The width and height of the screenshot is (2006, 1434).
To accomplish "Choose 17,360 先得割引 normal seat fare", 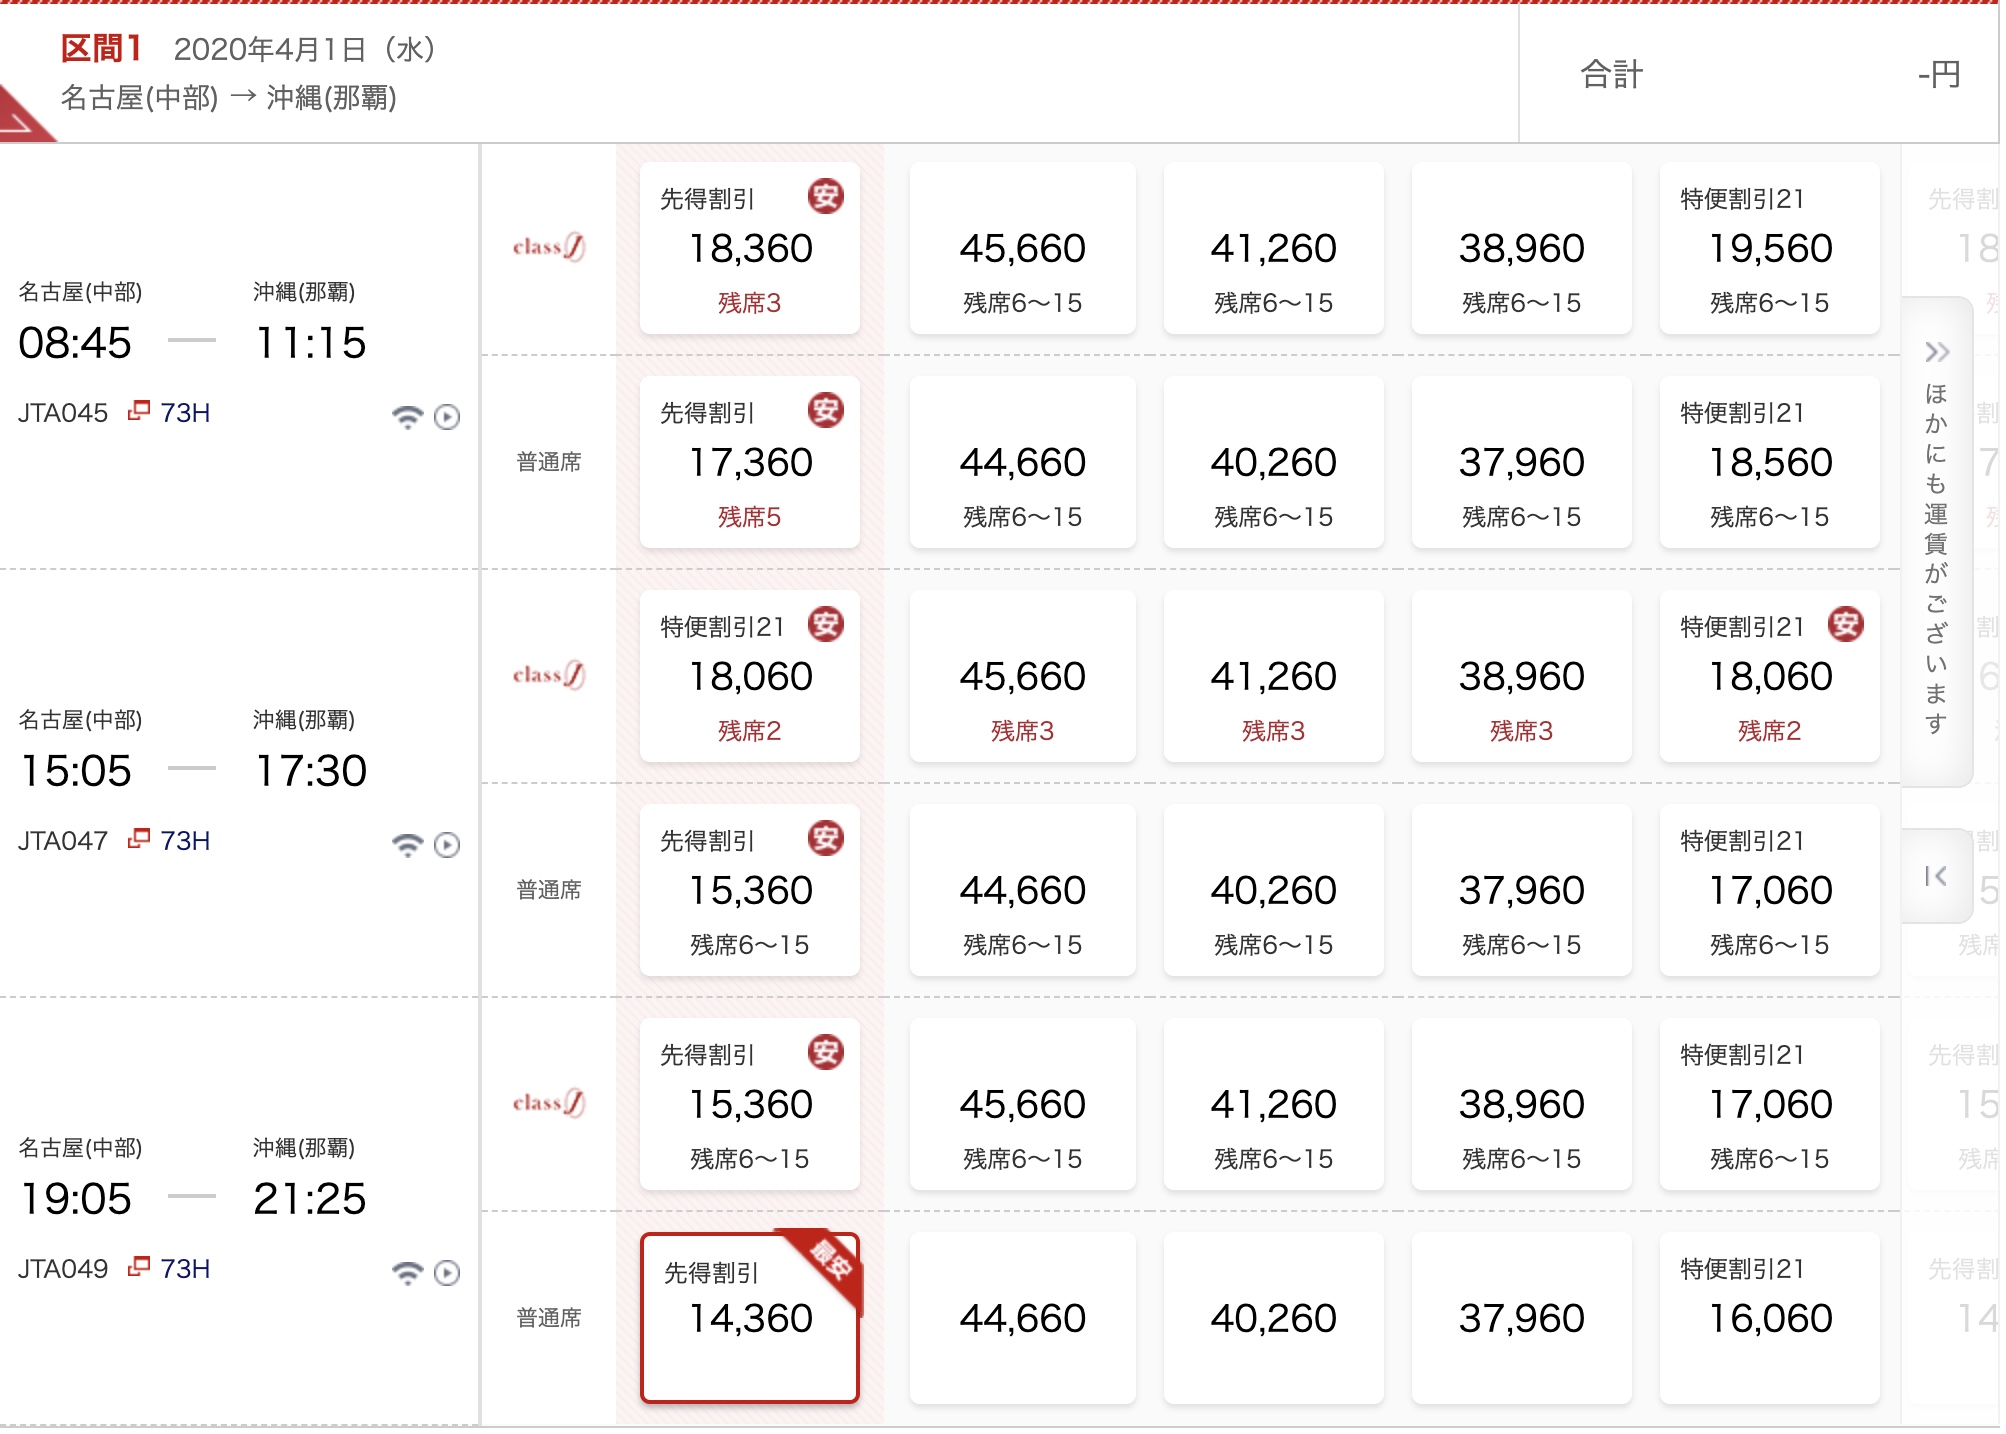I will 750,462.
